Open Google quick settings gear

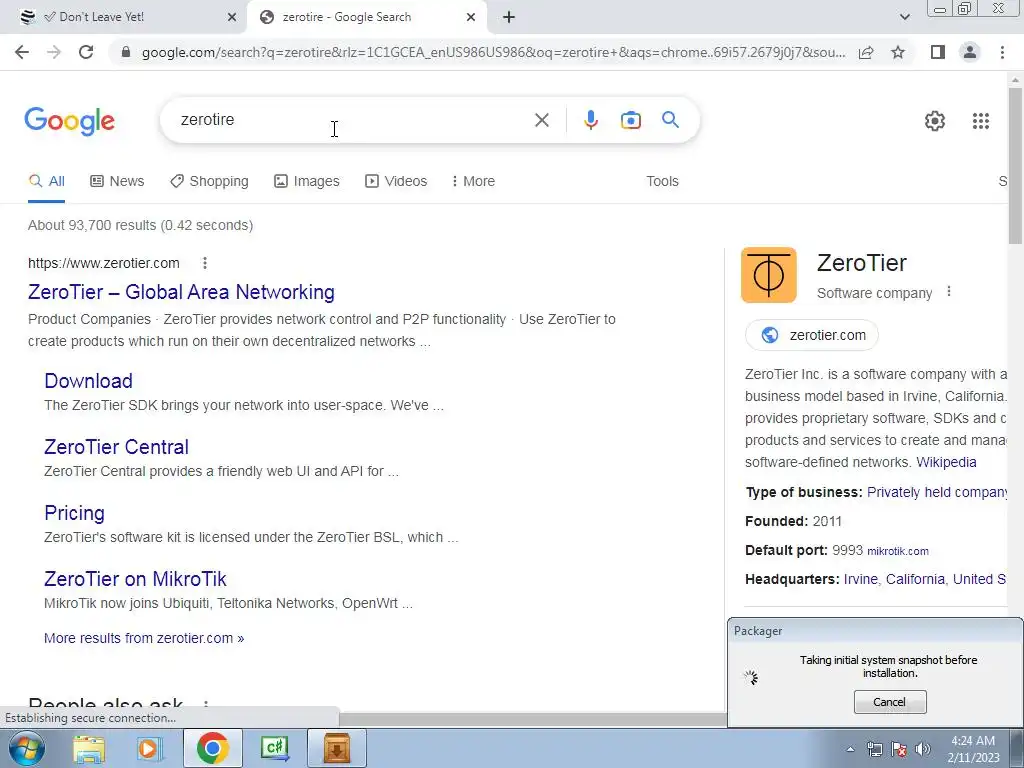point(935,121)
